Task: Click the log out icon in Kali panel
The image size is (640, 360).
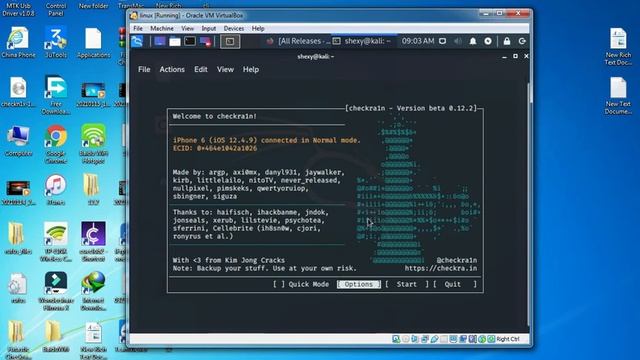Action: (522, 41)
